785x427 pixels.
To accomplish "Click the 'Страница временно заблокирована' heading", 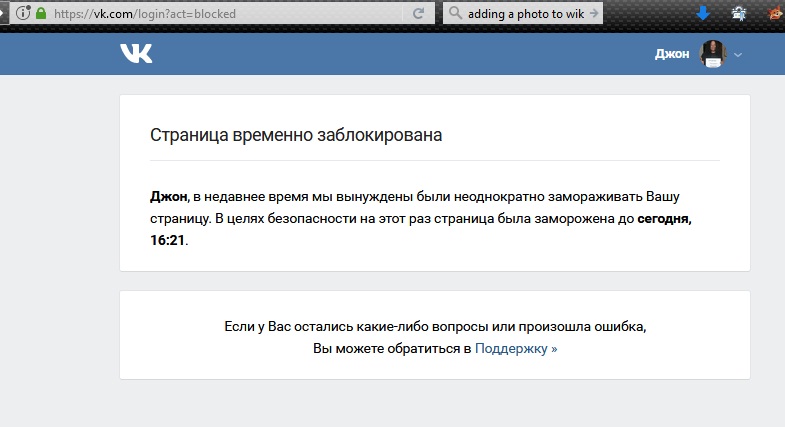I will [296, 135].
